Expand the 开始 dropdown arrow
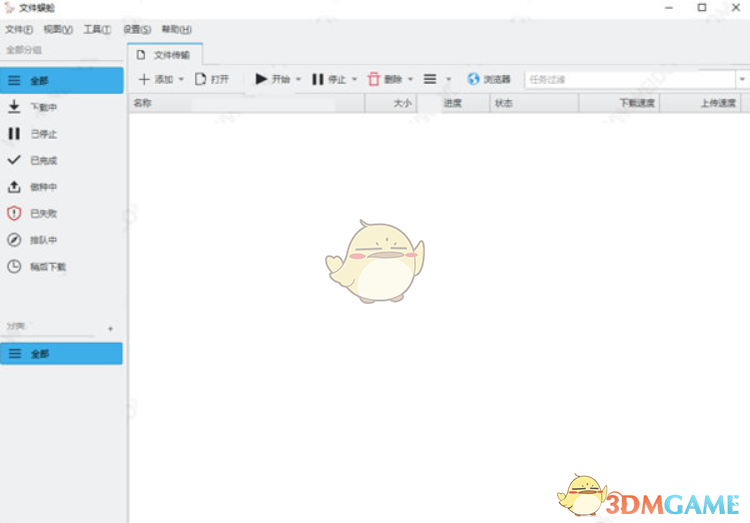Image resolution: width=750 pixels, height=523 pixels. [x=298, y=79]
